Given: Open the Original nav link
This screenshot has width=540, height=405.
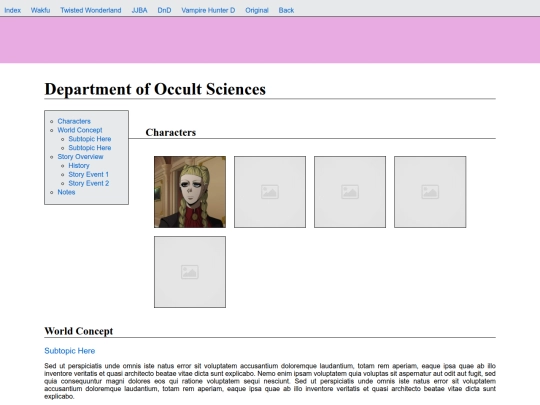Looking at the screenshot, I should 257,10.
